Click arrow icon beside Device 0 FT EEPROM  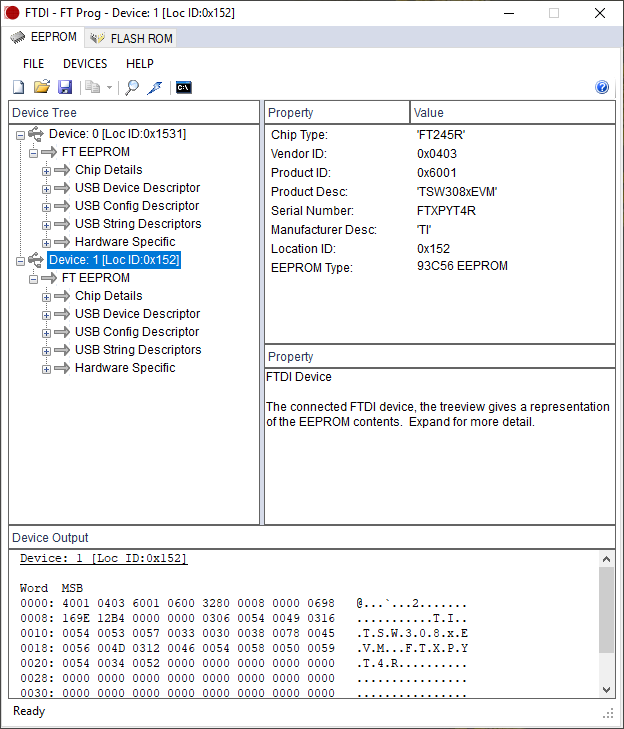coord(49,152)
